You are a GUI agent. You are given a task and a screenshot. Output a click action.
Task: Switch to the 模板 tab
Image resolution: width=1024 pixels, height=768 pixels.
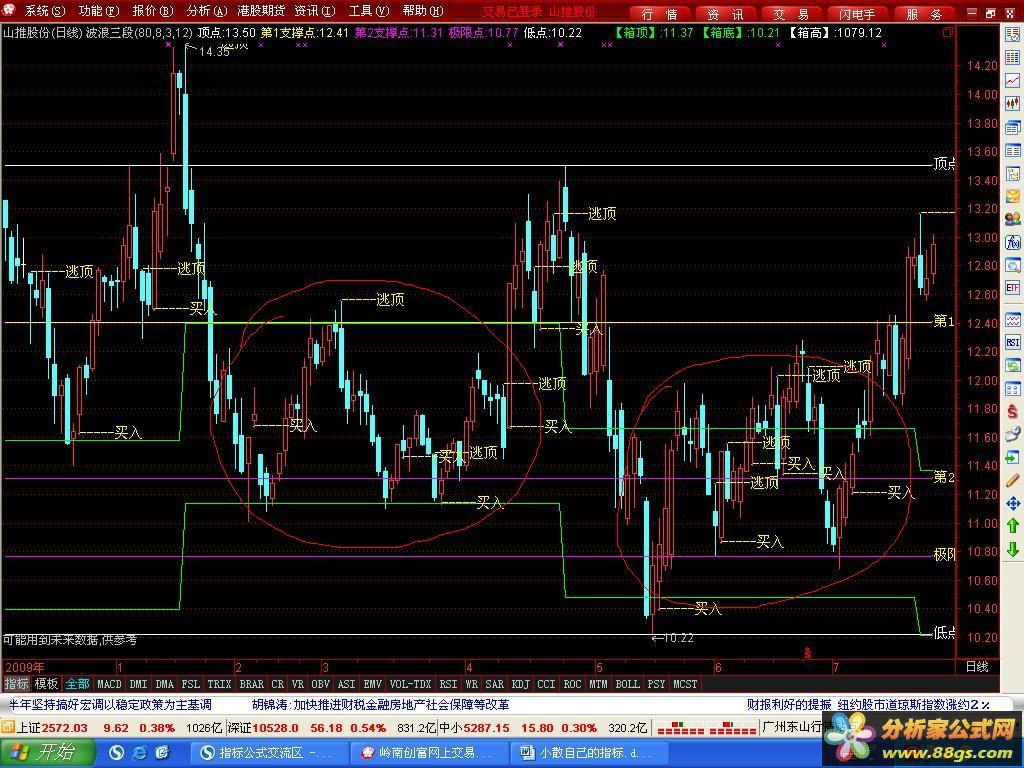(46, 684)
